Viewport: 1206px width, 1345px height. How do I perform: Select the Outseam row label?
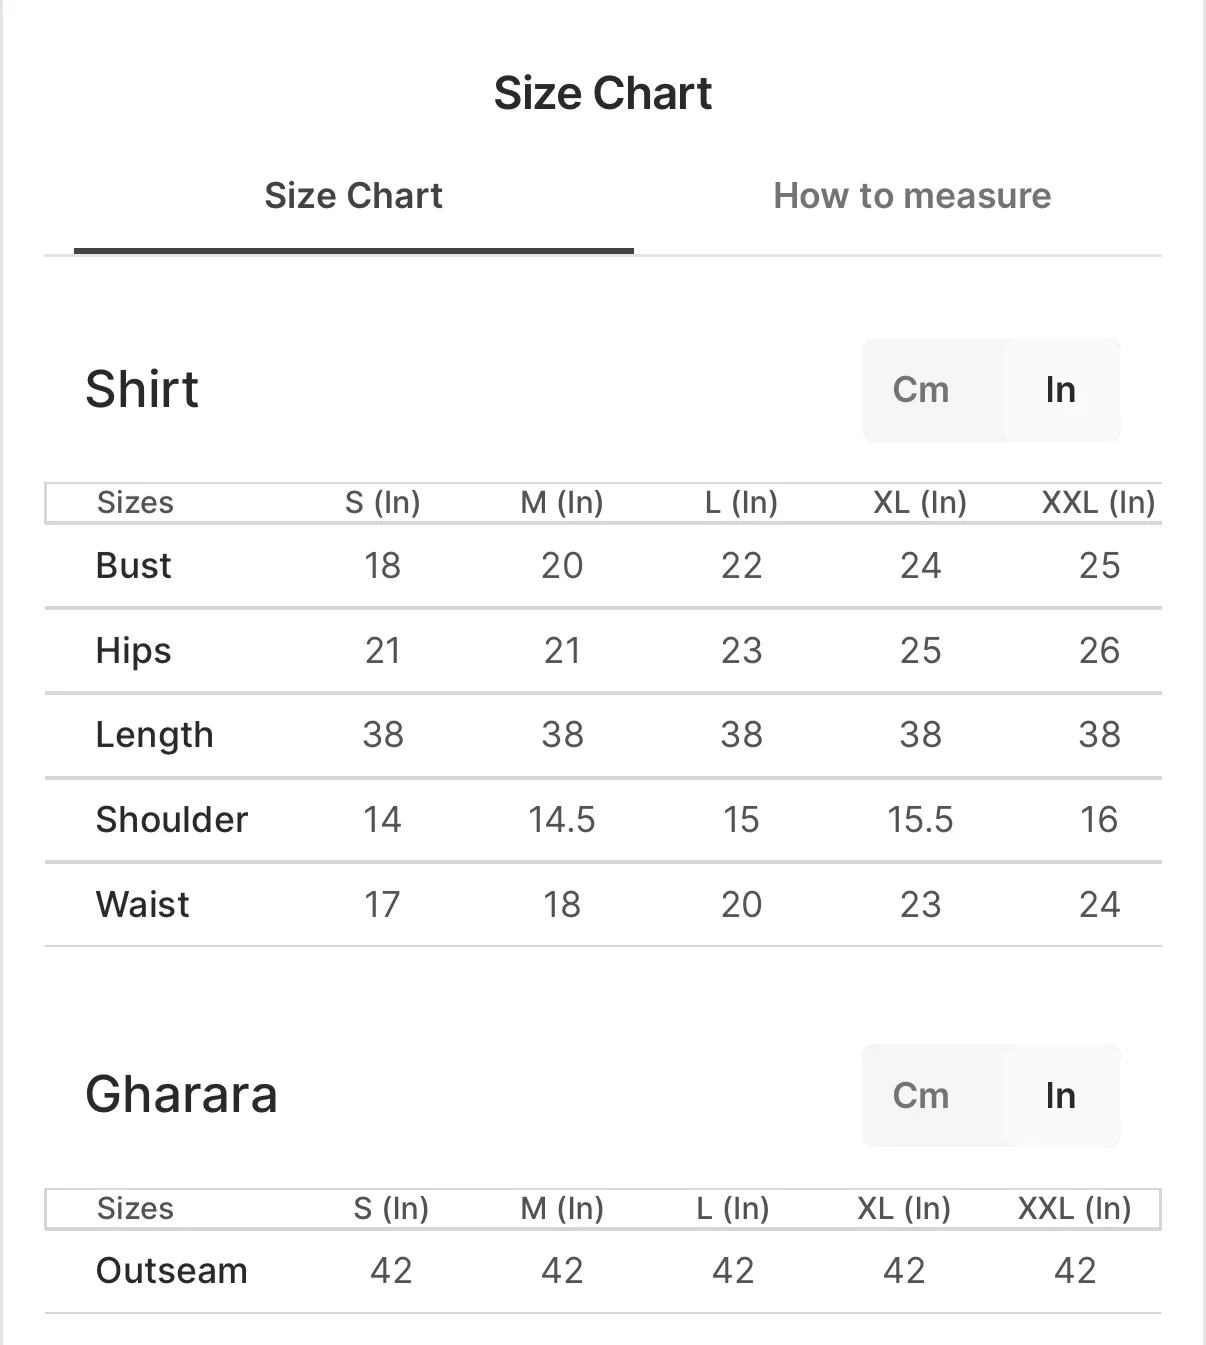[171, 1271]
